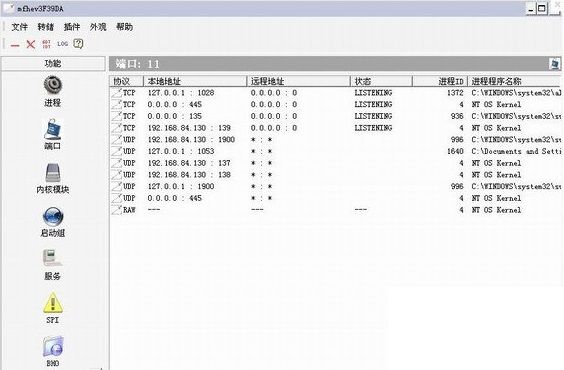This screenshot has width=564, height=370.
Task: Open the 内核模块 kernel module icon
Action: click(53, 179)
